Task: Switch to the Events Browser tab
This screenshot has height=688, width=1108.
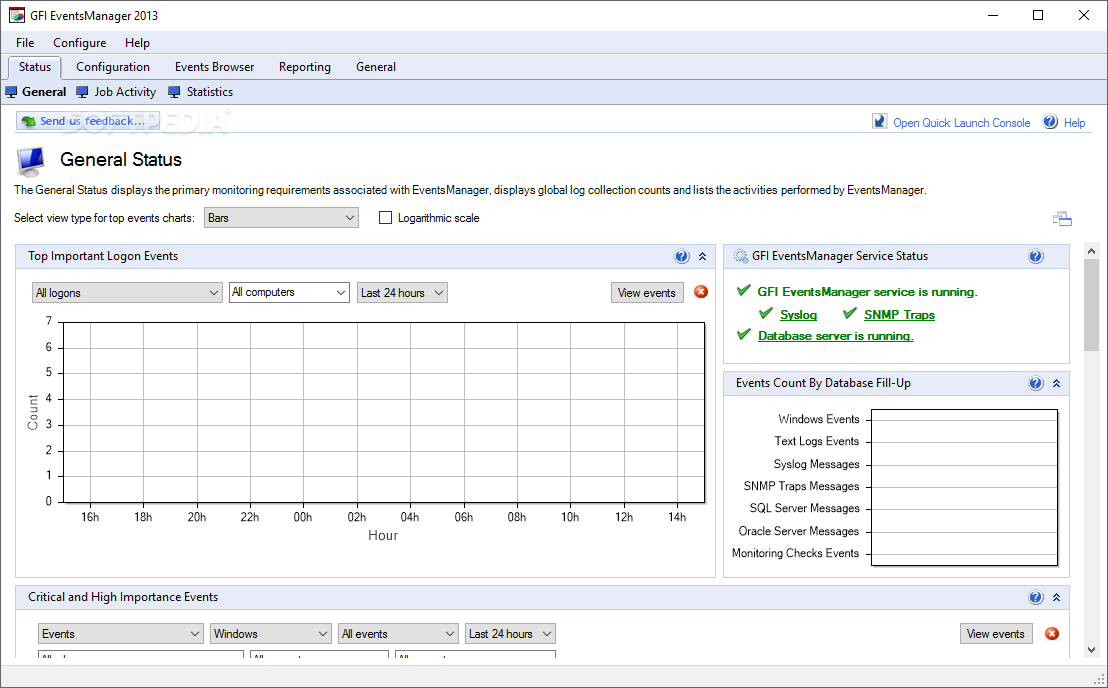Action: [214, 67]
